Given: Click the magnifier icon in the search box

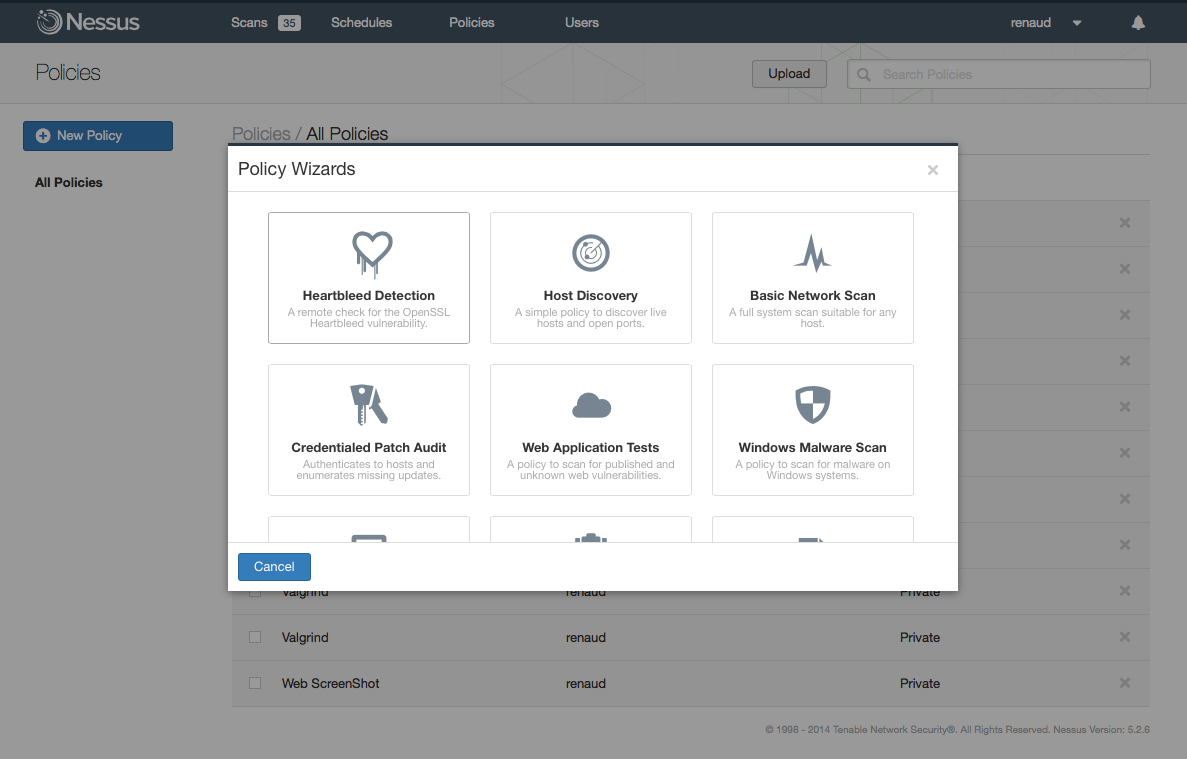Looking at the screenshot, I should [864, 74].
